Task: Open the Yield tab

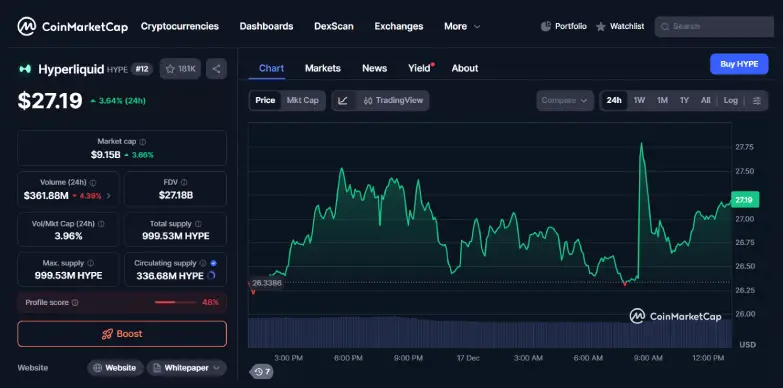Action: [x=419, y=68]
